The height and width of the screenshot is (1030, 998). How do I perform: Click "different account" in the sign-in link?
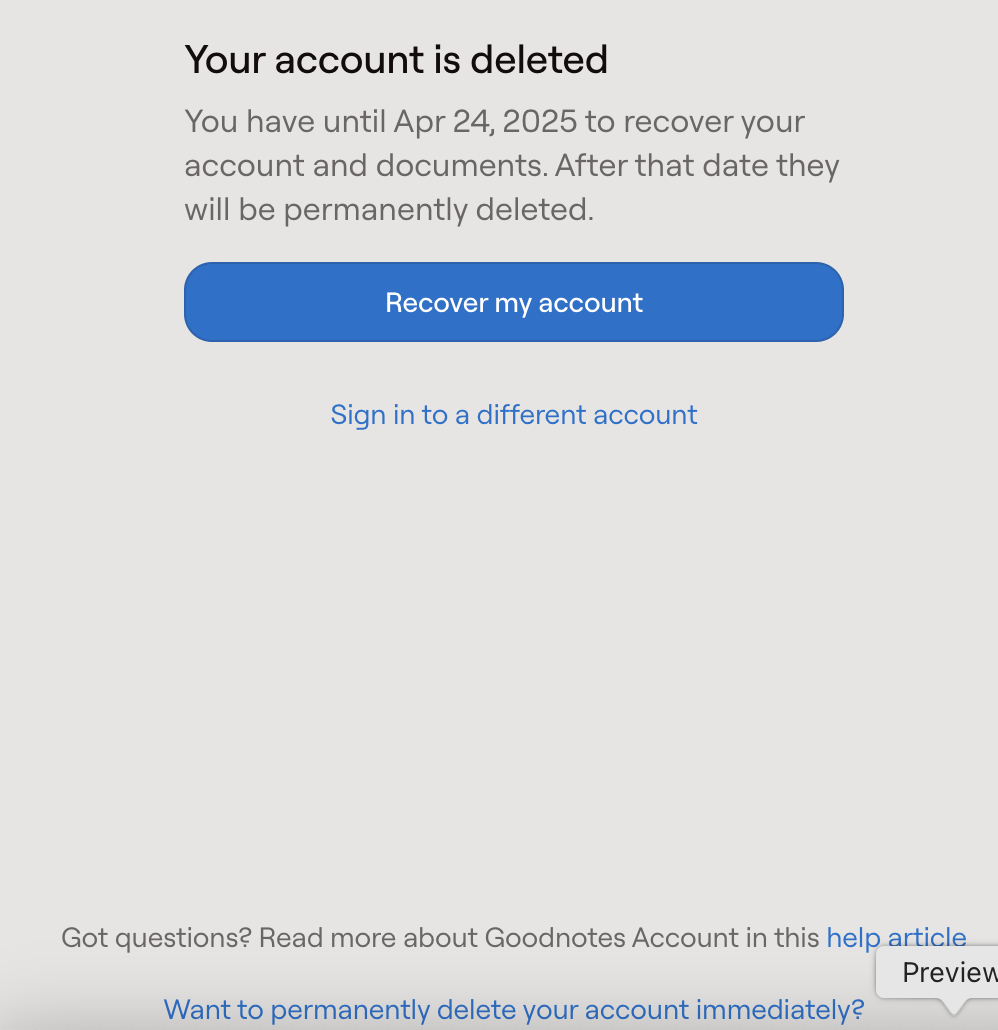[587, 414]
